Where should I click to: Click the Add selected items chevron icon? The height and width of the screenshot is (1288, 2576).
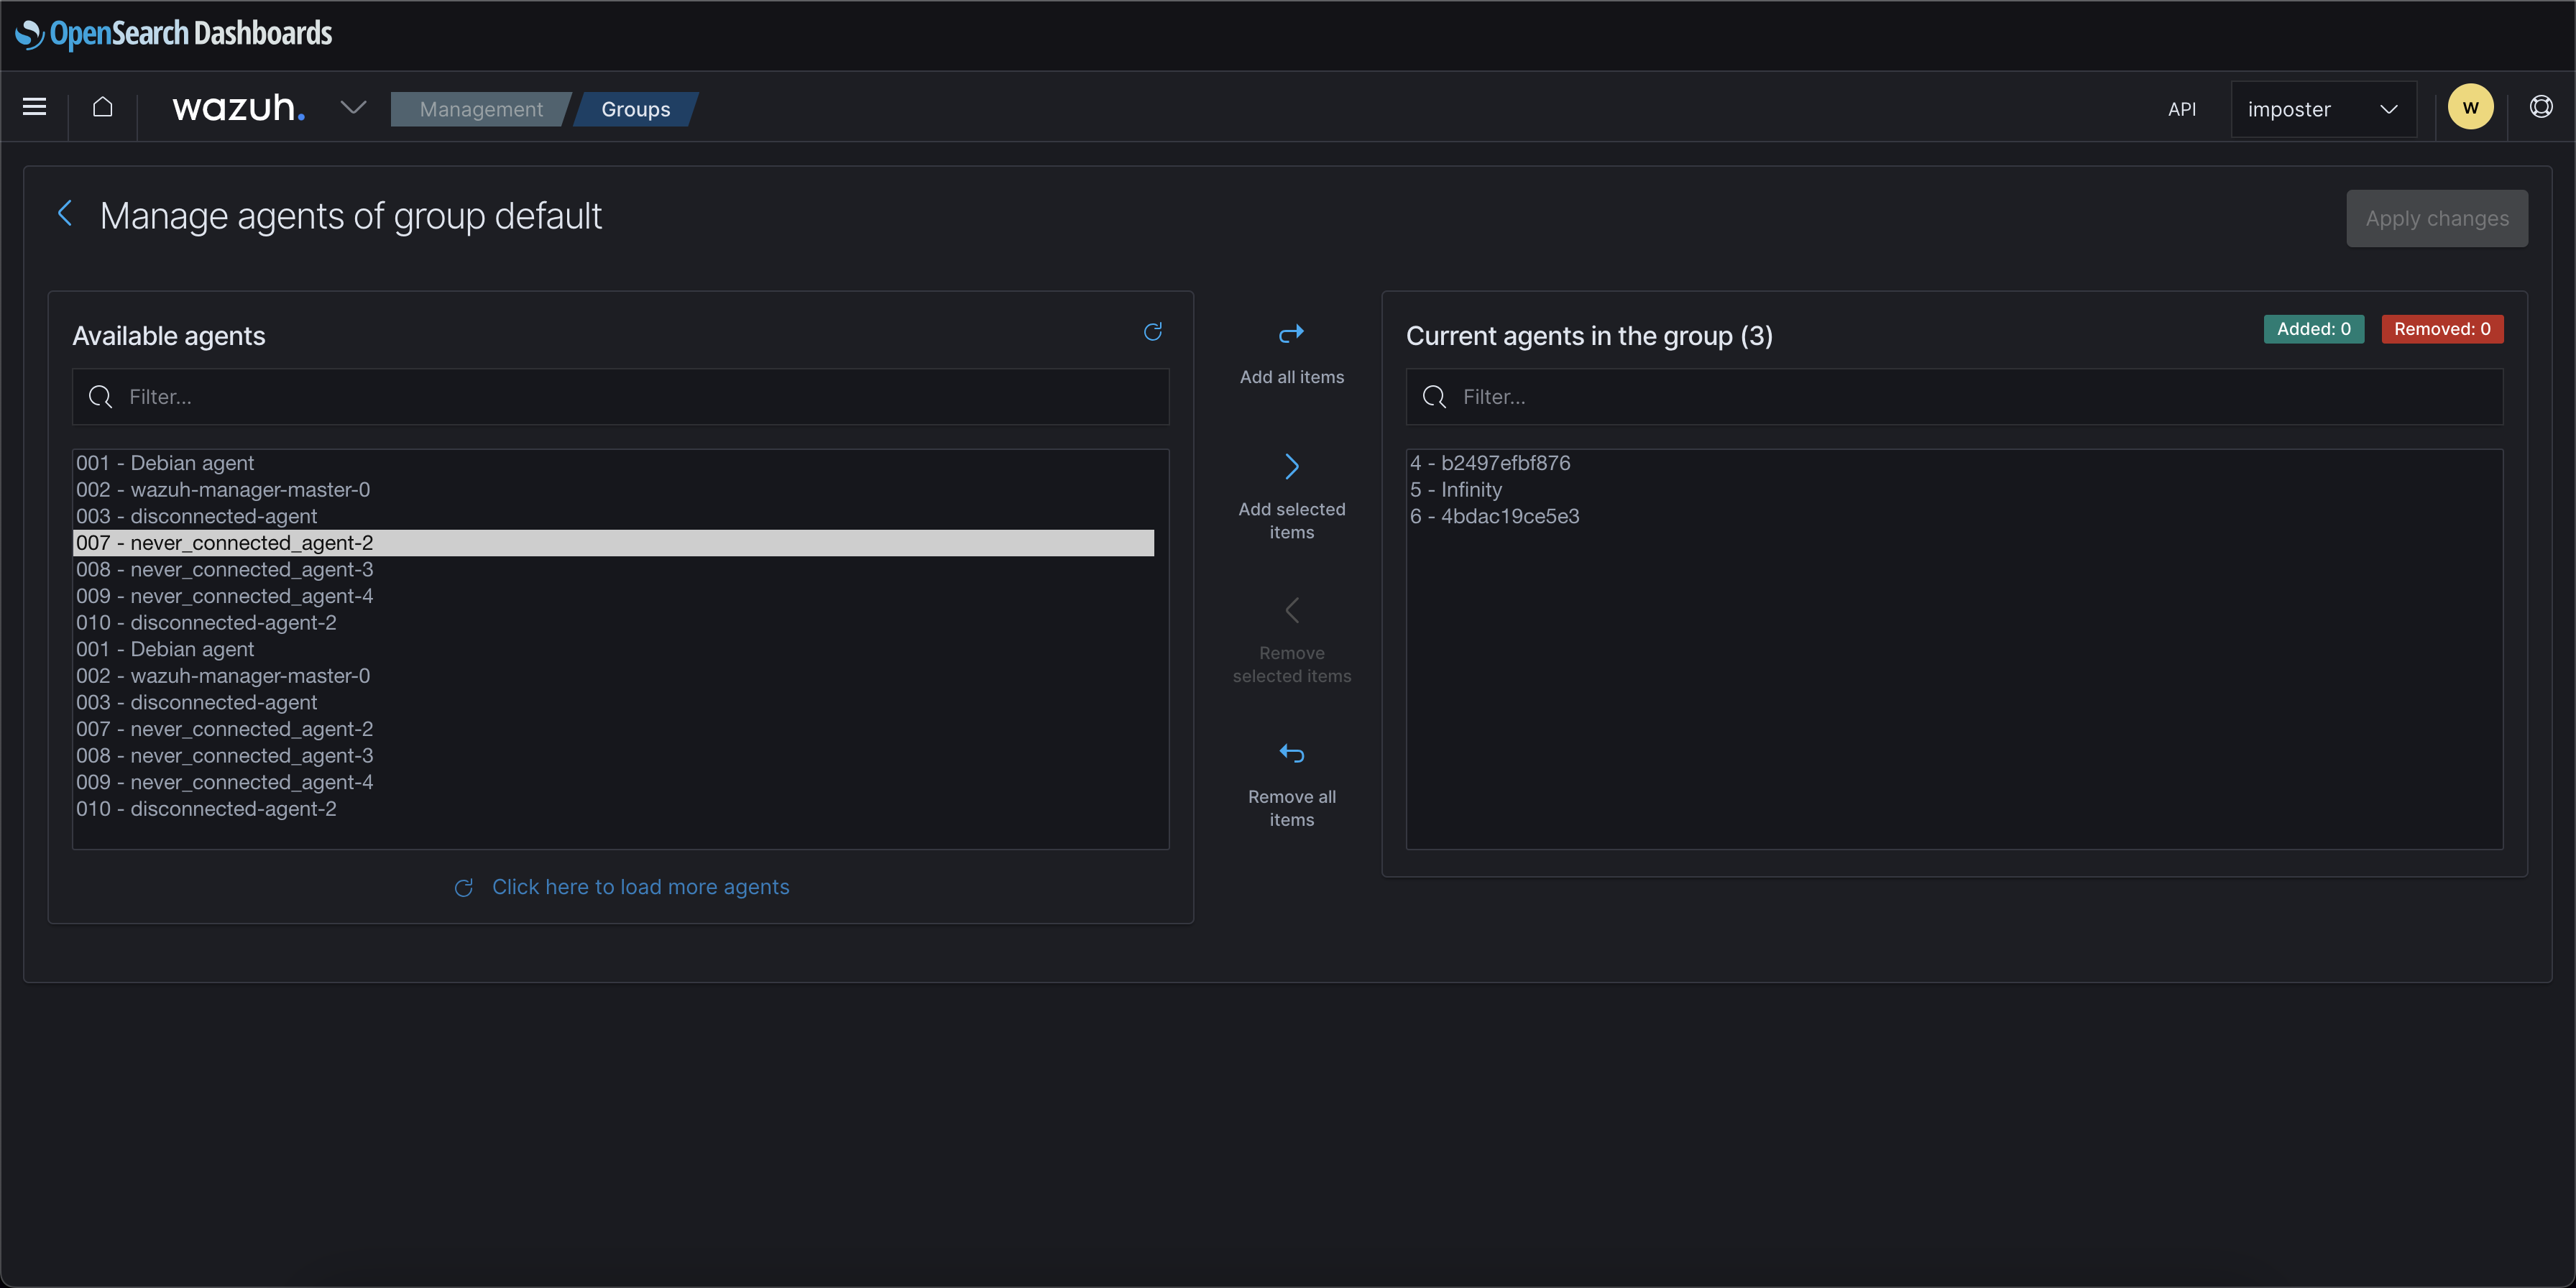click(1291, 465)
